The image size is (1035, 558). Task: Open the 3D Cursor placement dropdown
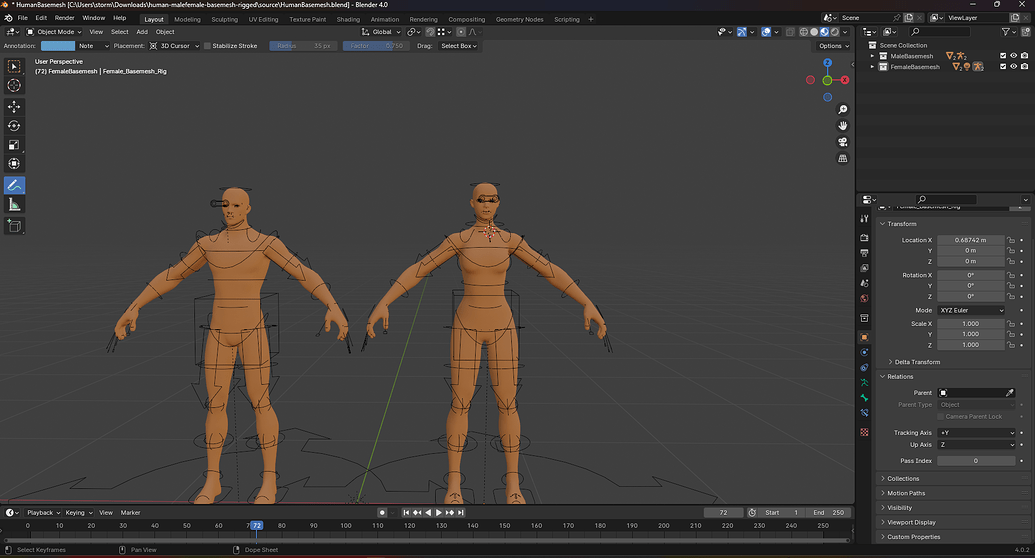point(174,46)
